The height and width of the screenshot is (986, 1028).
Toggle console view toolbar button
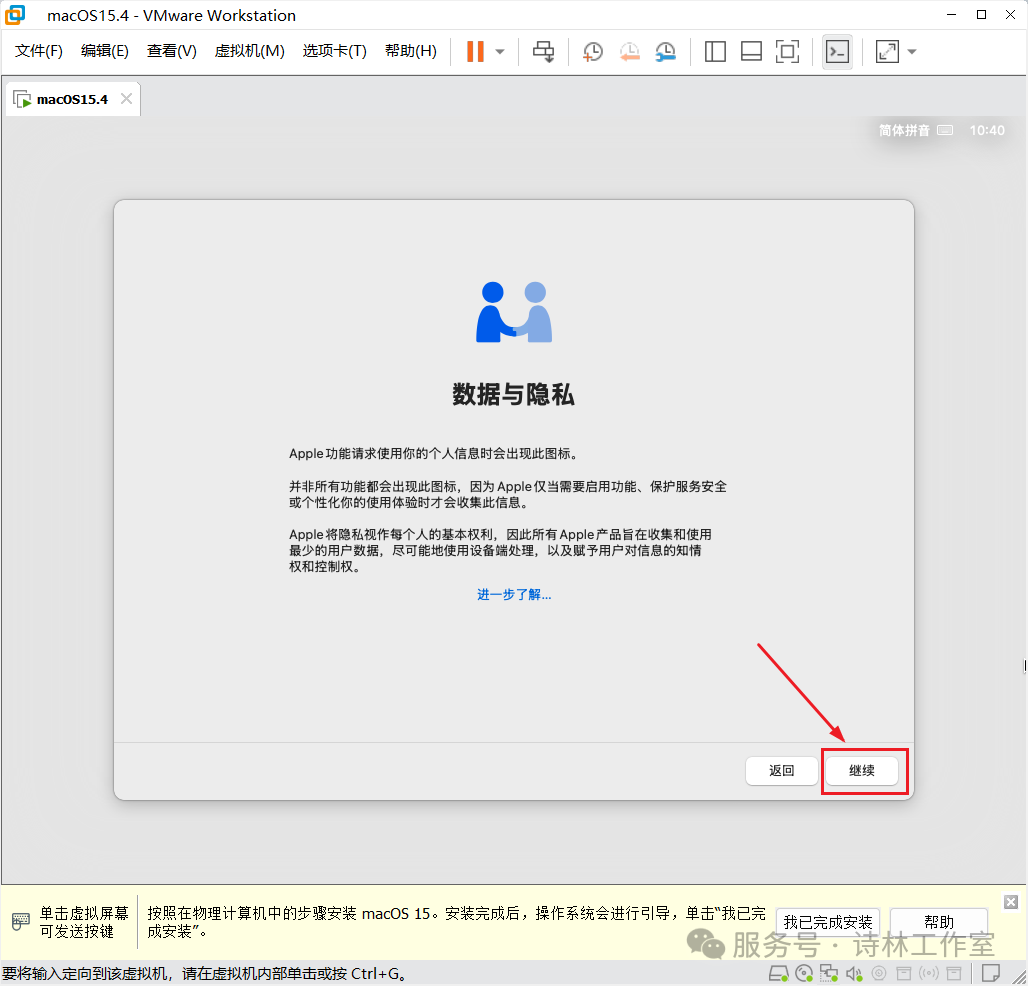(x=837, y=51)
